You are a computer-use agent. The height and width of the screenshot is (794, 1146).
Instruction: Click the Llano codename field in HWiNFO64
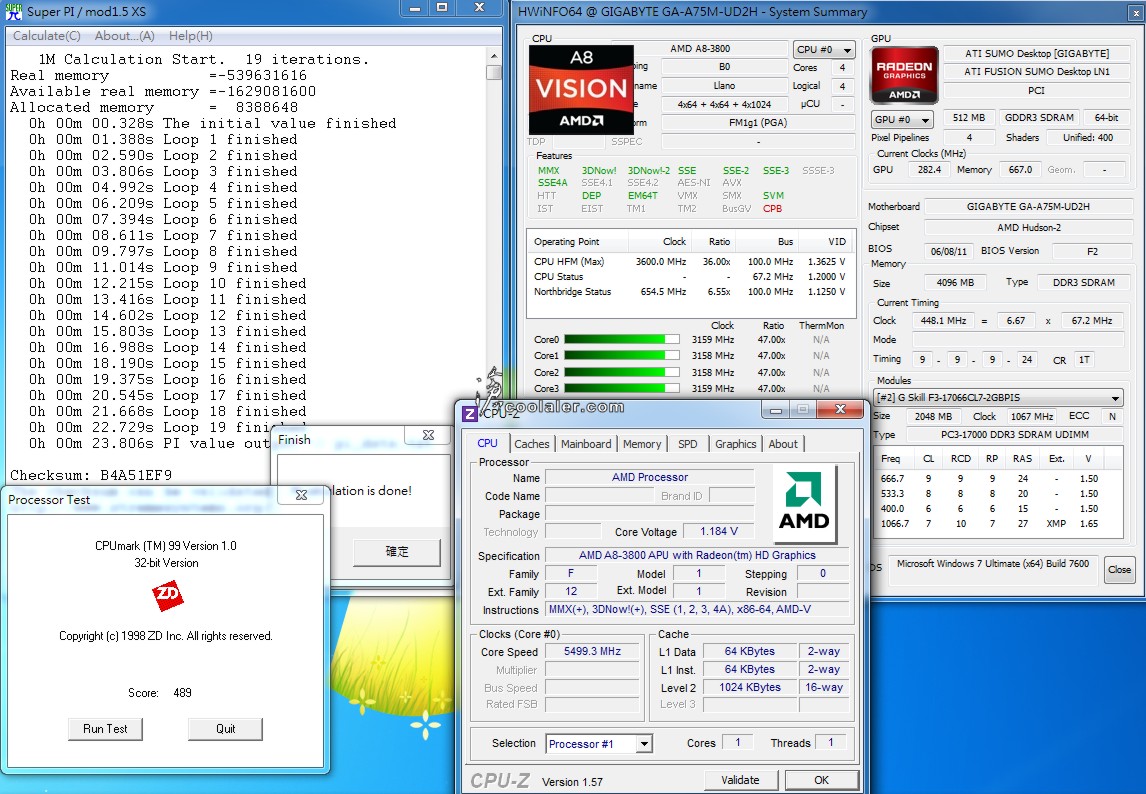click(724, 86)
